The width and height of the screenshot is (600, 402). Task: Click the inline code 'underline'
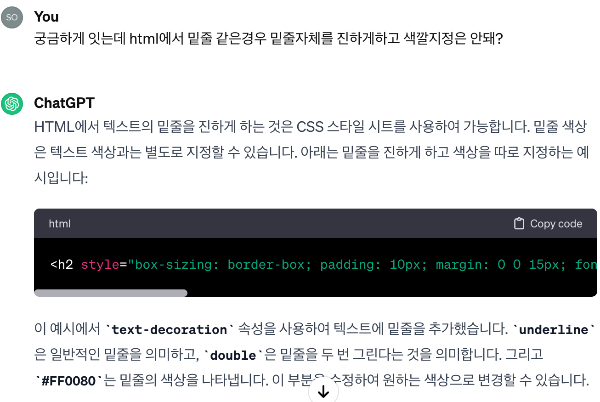point(553,329)
